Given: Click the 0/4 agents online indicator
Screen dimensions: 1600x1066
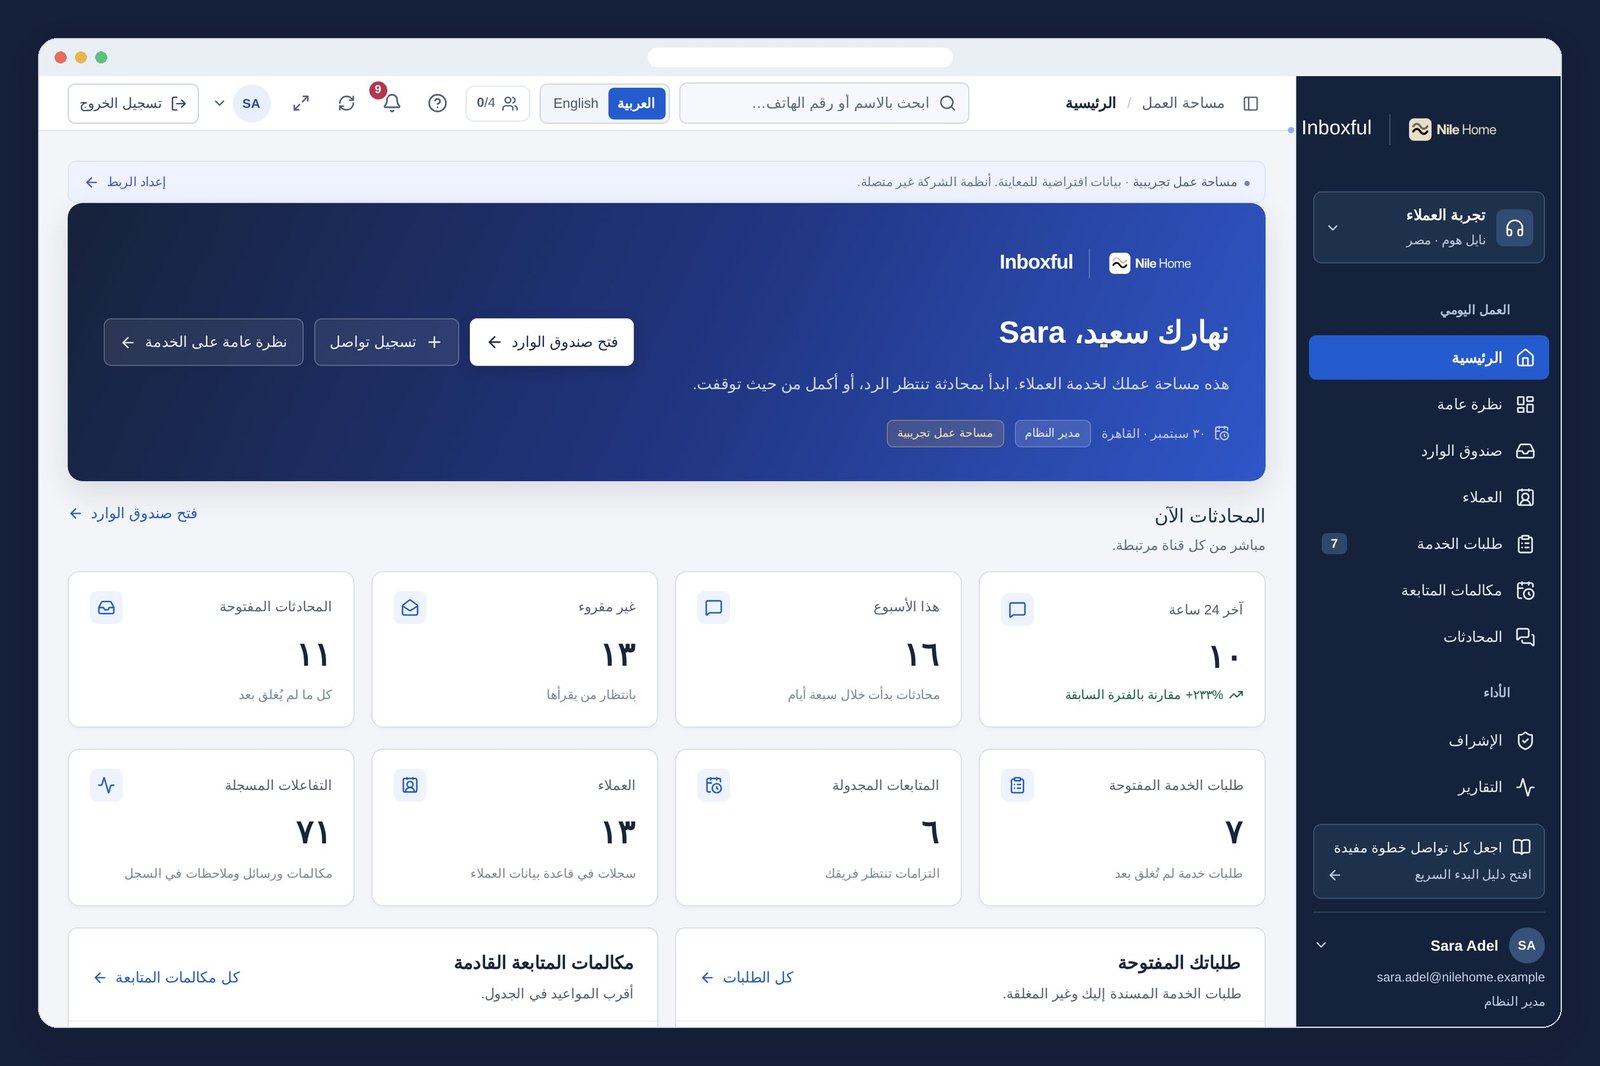Looking at the screenshot, I should [x=497, y=103].
